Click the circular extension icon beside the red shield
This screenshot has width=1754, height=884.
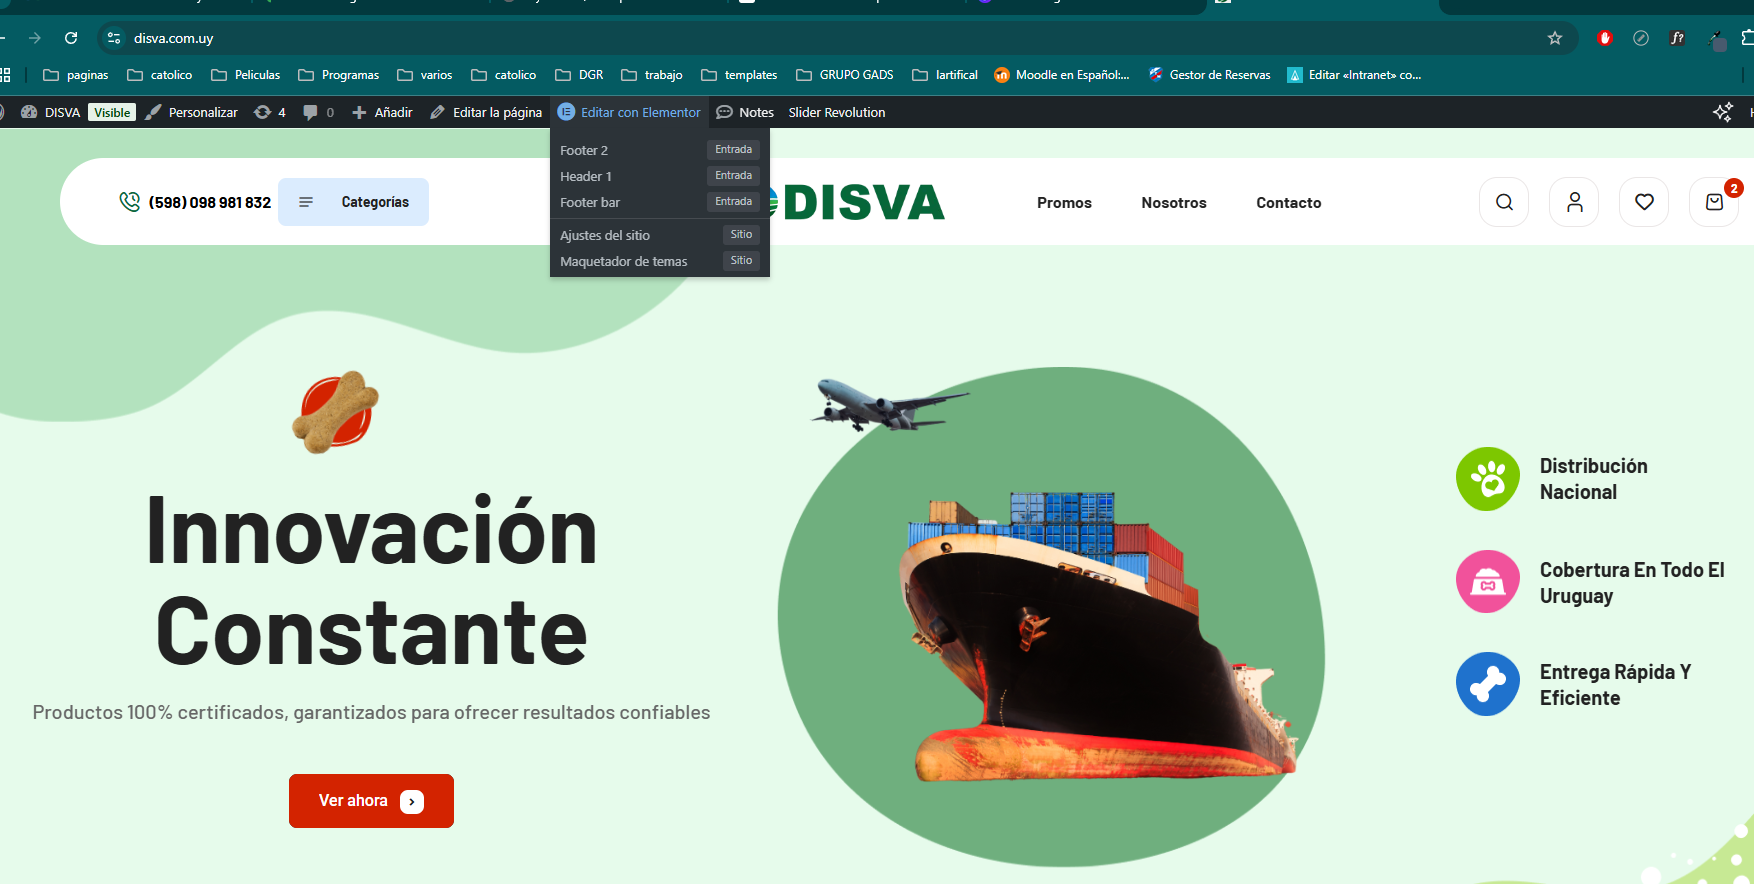coord(1641,38)
